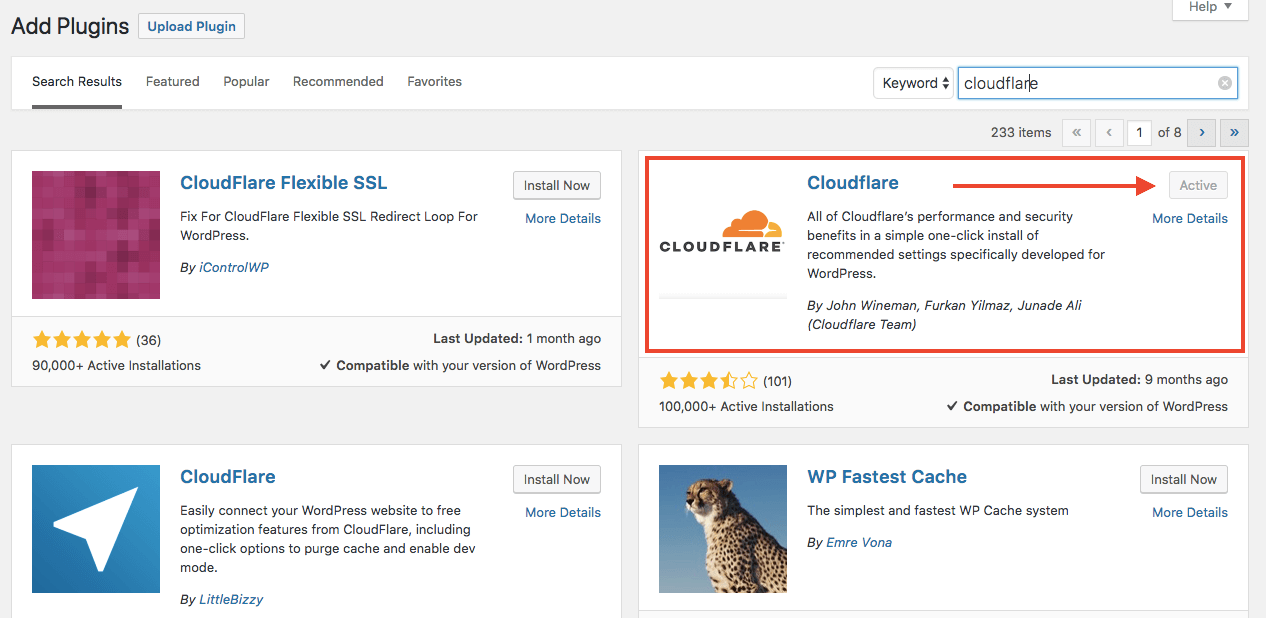Open the Recommended plugins tab

coord(338,82)
